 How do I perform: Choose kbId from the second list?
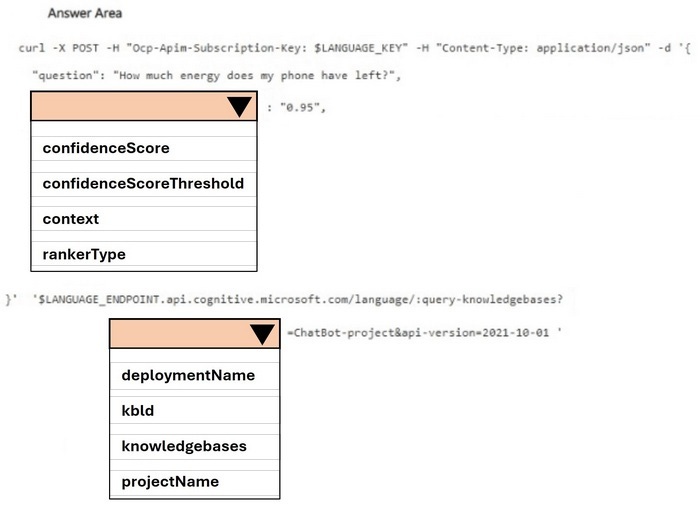(195, 411)
